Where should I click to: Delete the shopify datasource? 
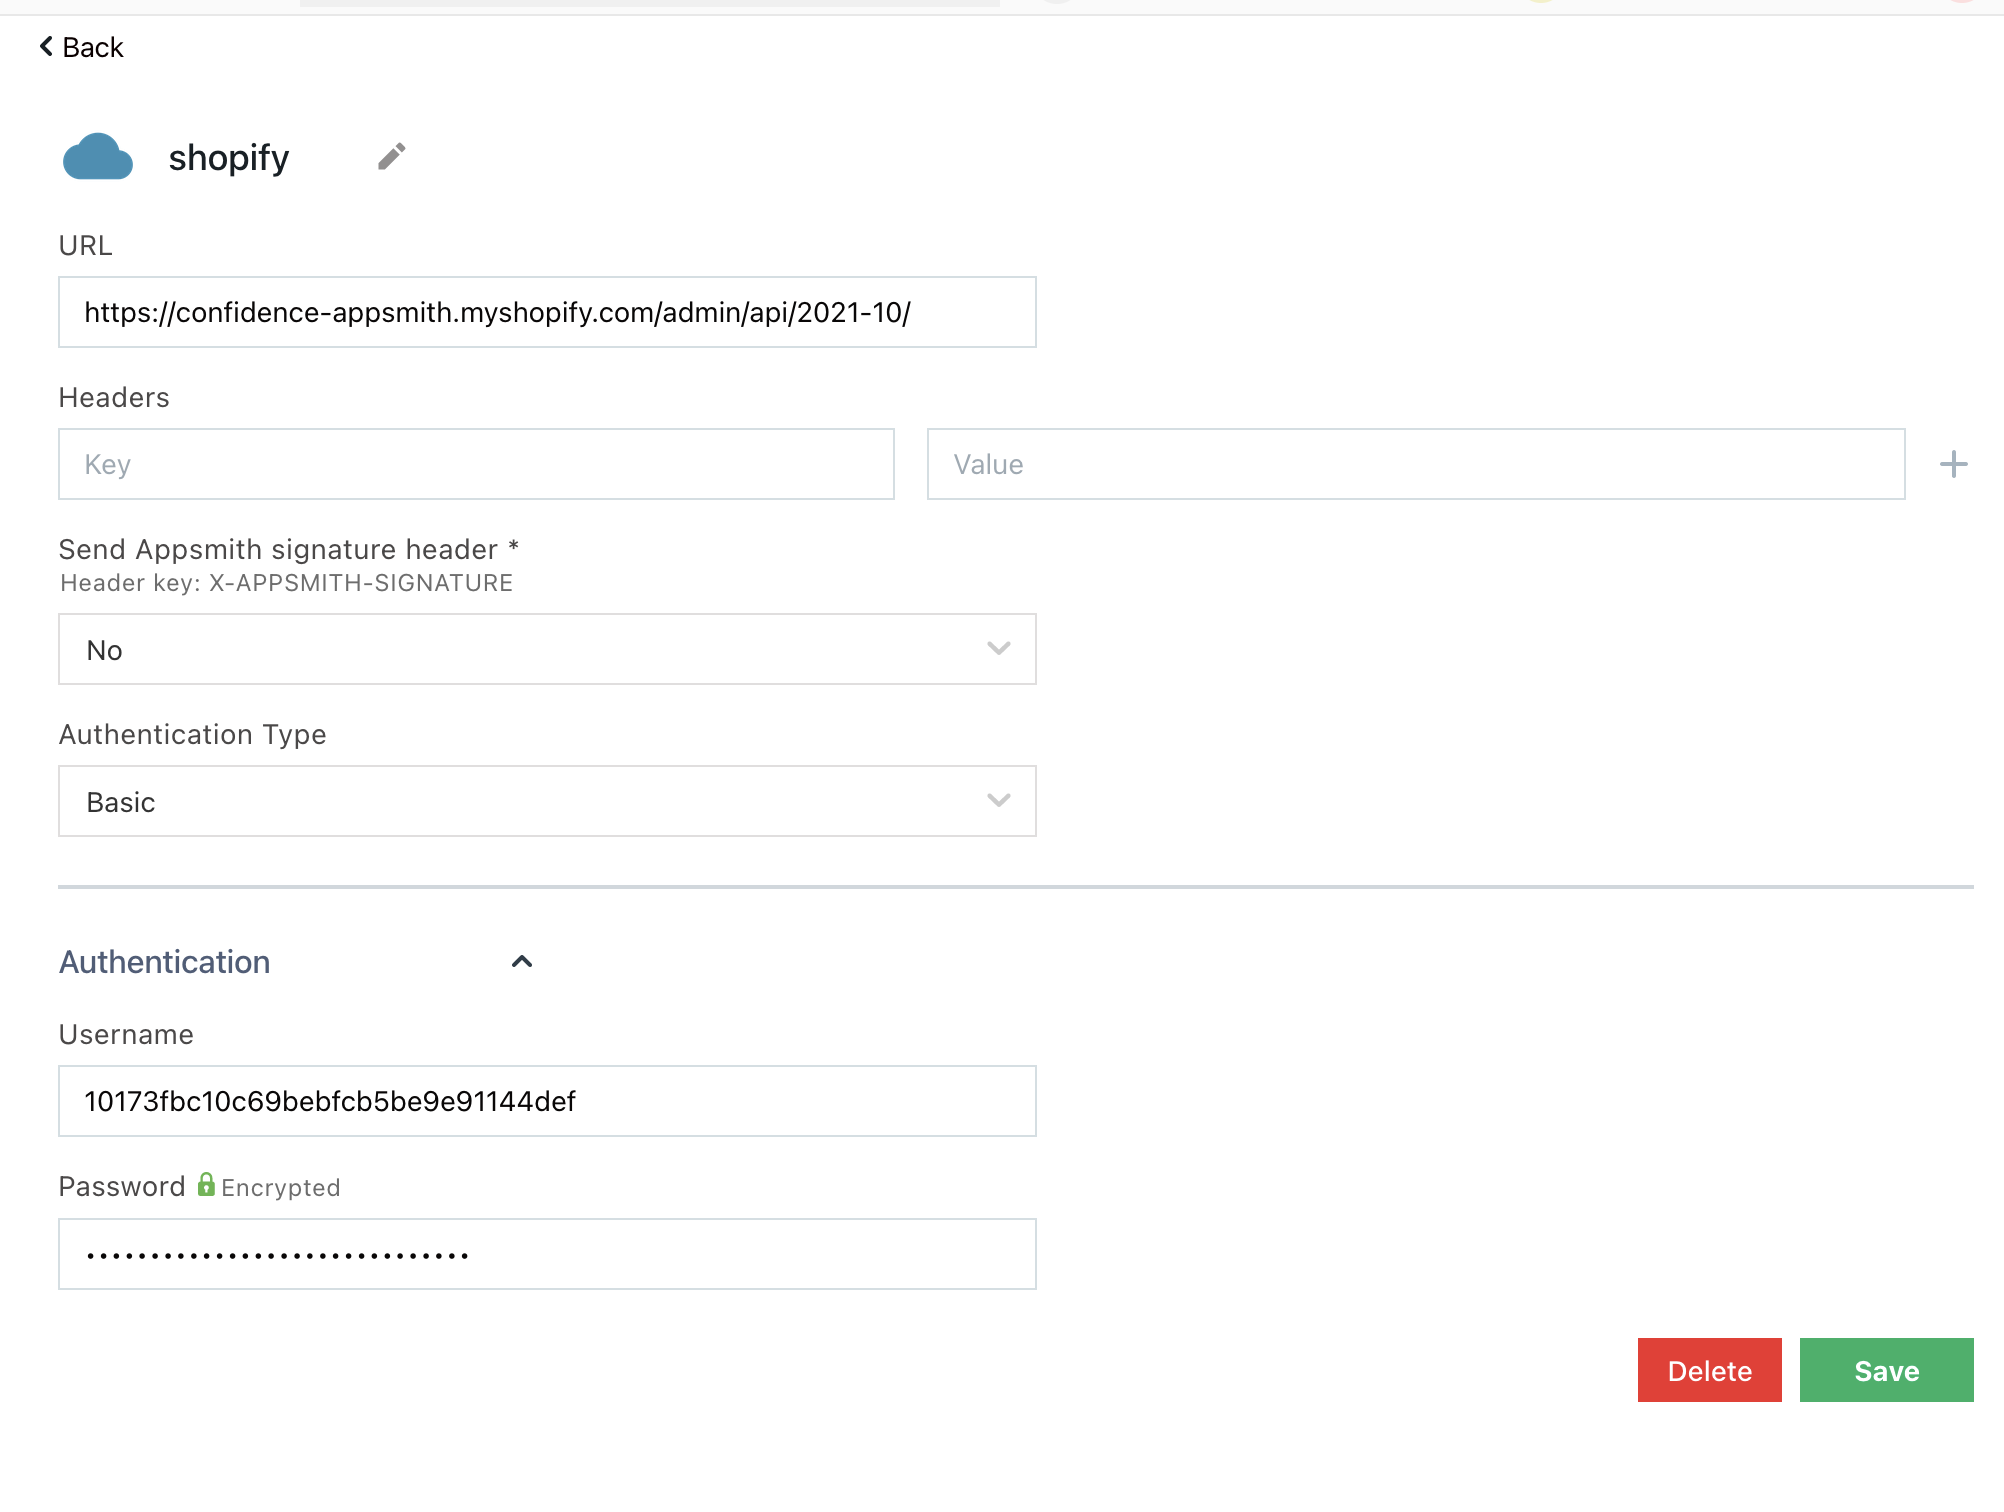pos(1709,1370)
